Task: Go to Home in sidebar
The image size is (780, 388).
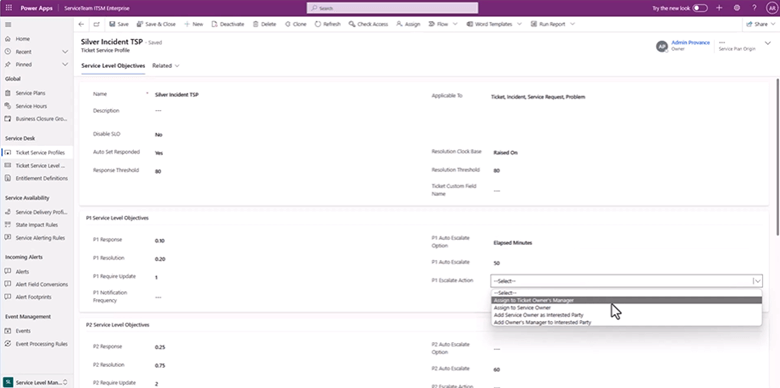Action: tap(23, 39)
